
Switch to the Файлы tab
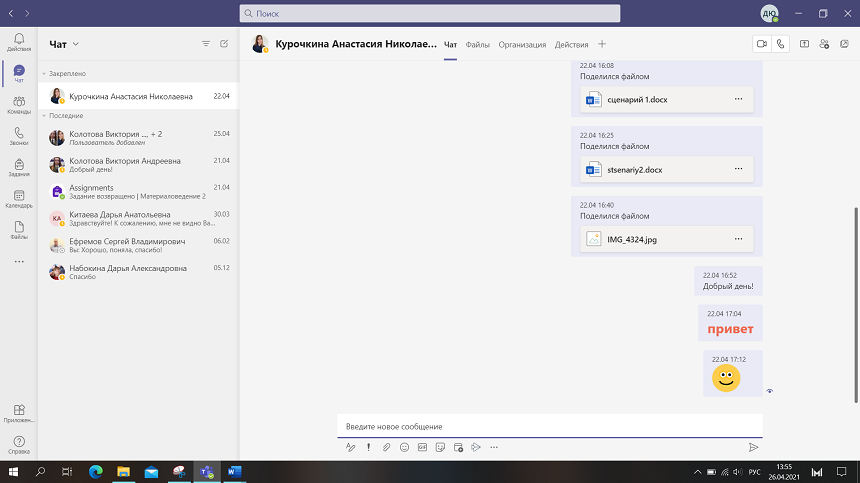[x=478, y=44]
